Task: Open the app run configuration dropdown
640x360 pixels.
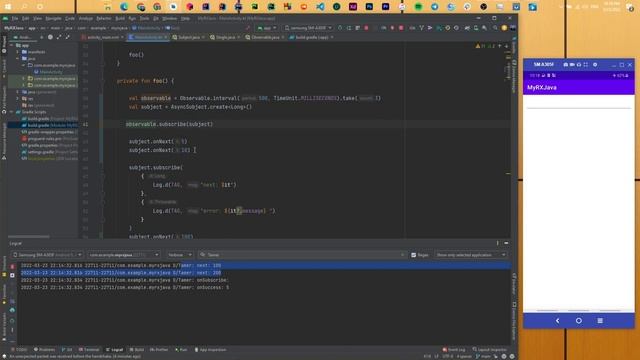Action: click(x=267, y=28)
